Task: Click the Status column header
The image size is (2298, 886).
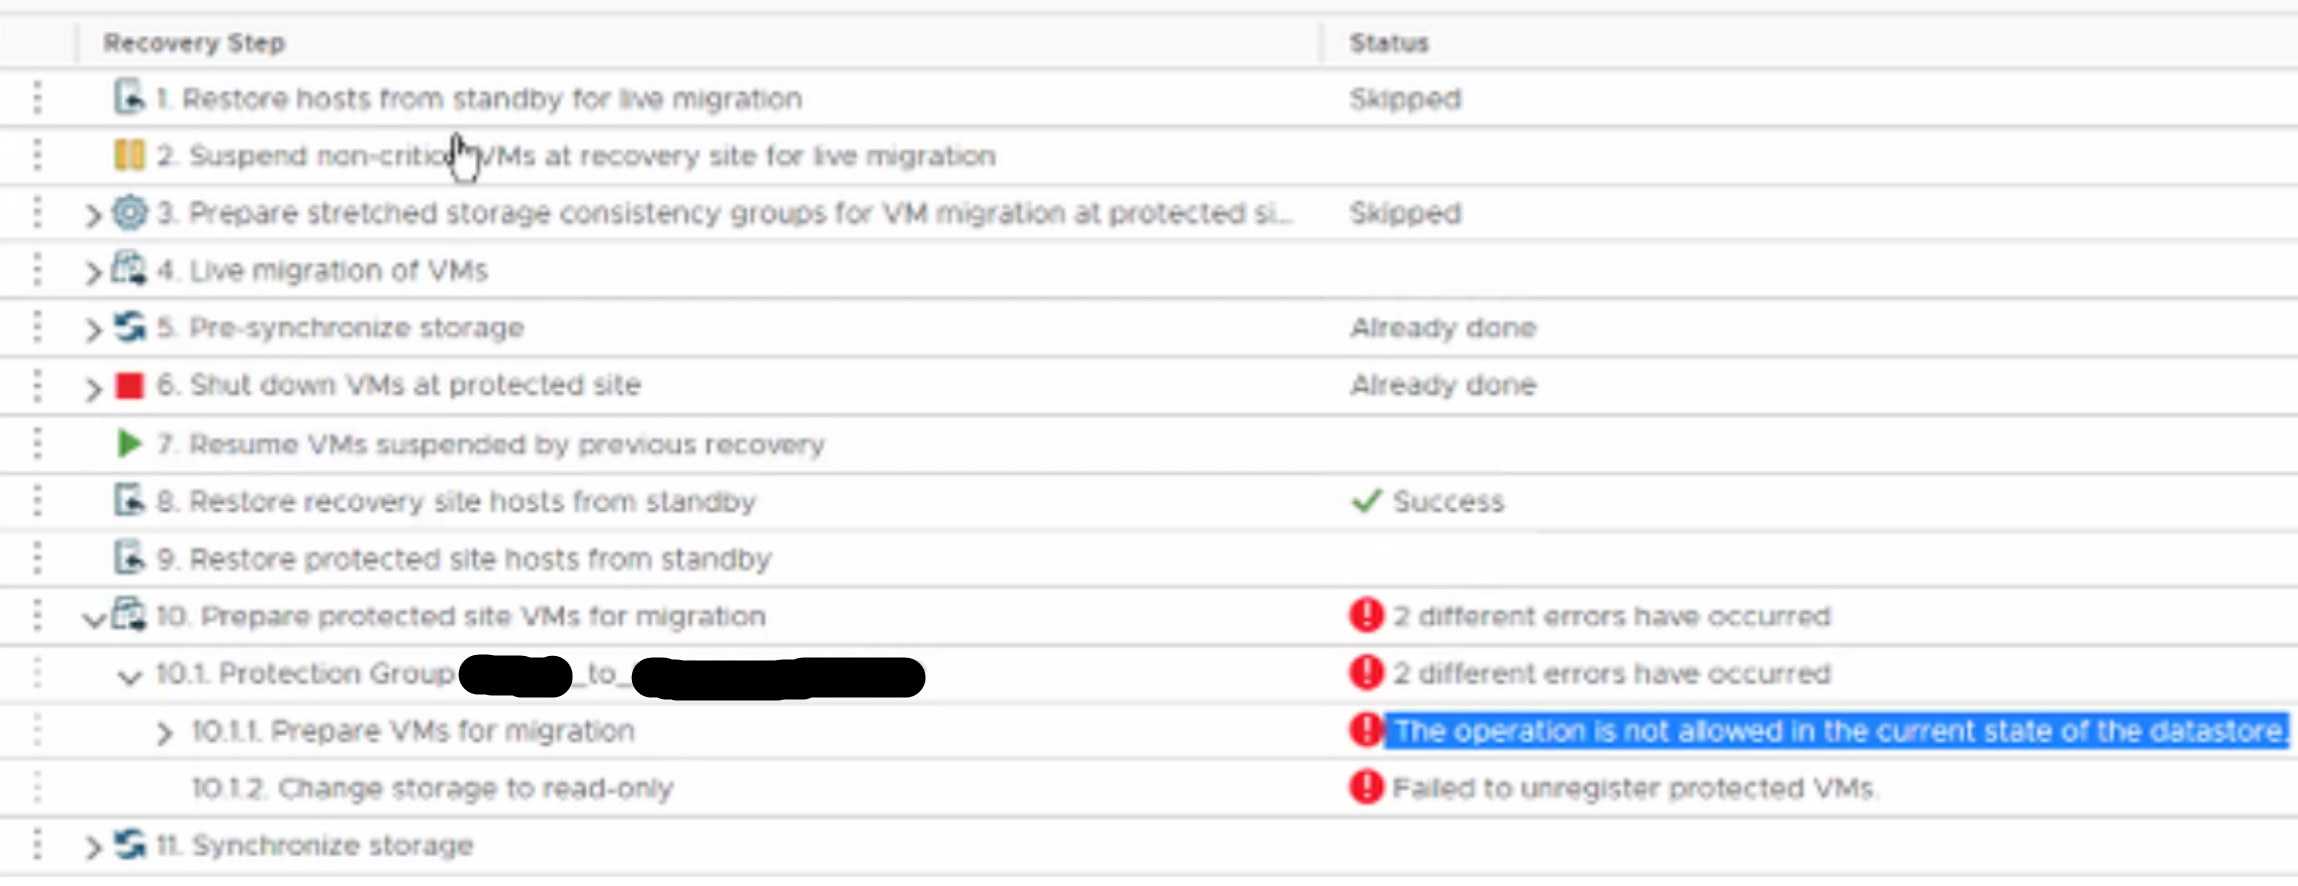Action: point(1389,43)
